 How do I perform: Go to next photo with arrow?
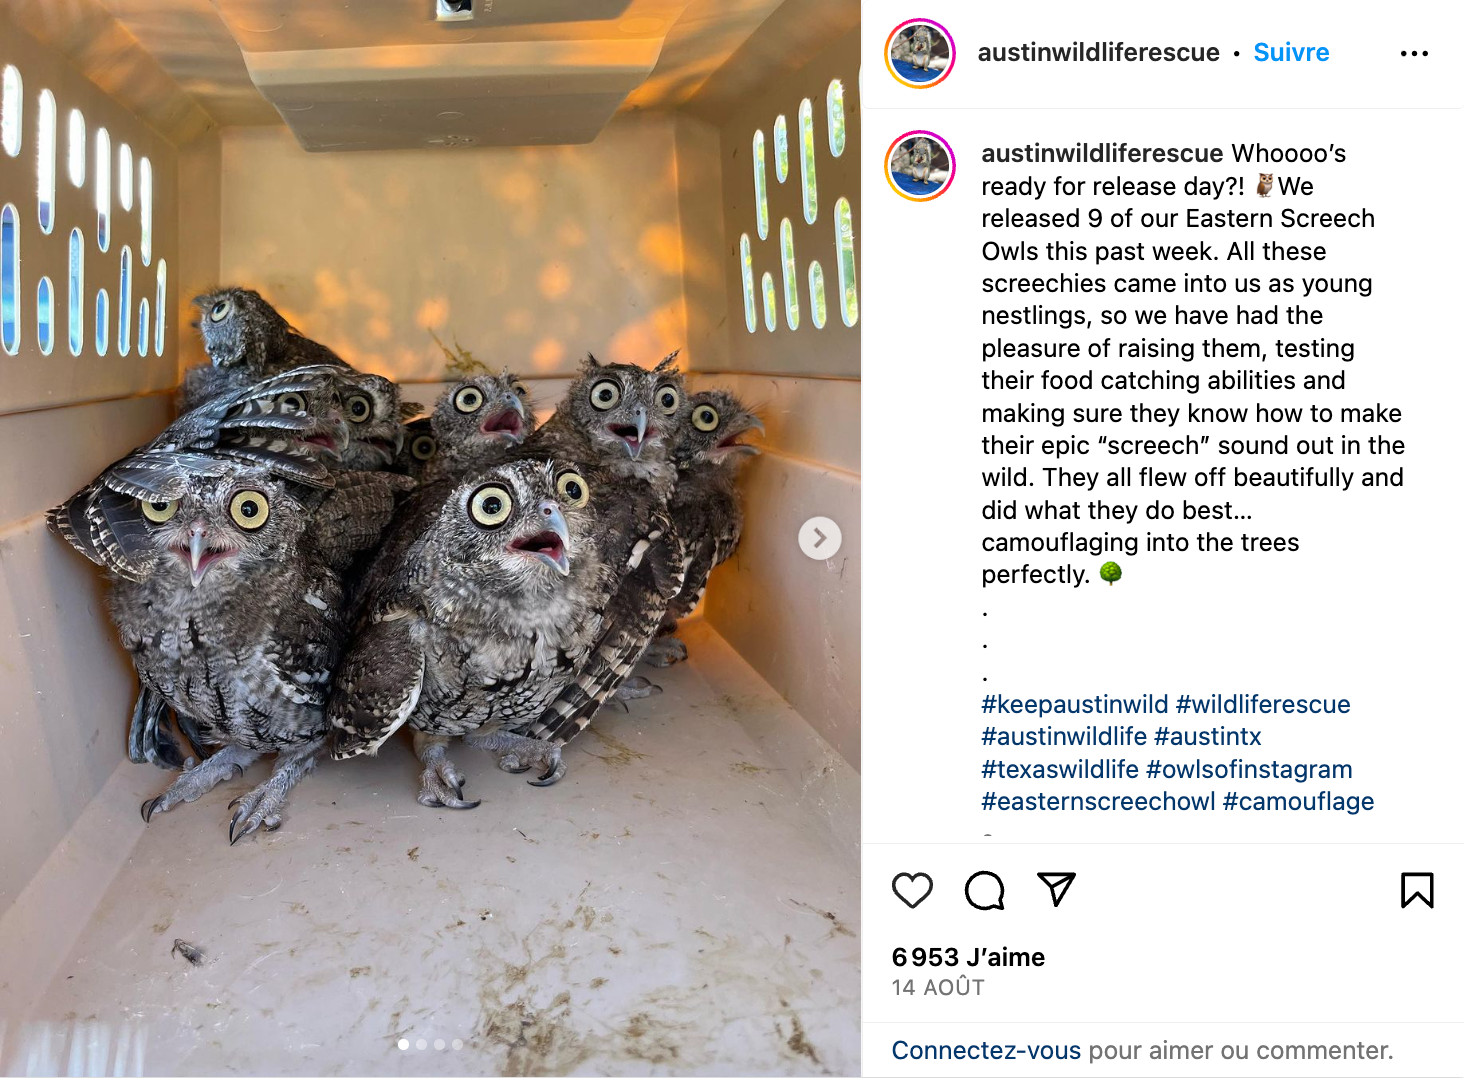tap(819, 538)
